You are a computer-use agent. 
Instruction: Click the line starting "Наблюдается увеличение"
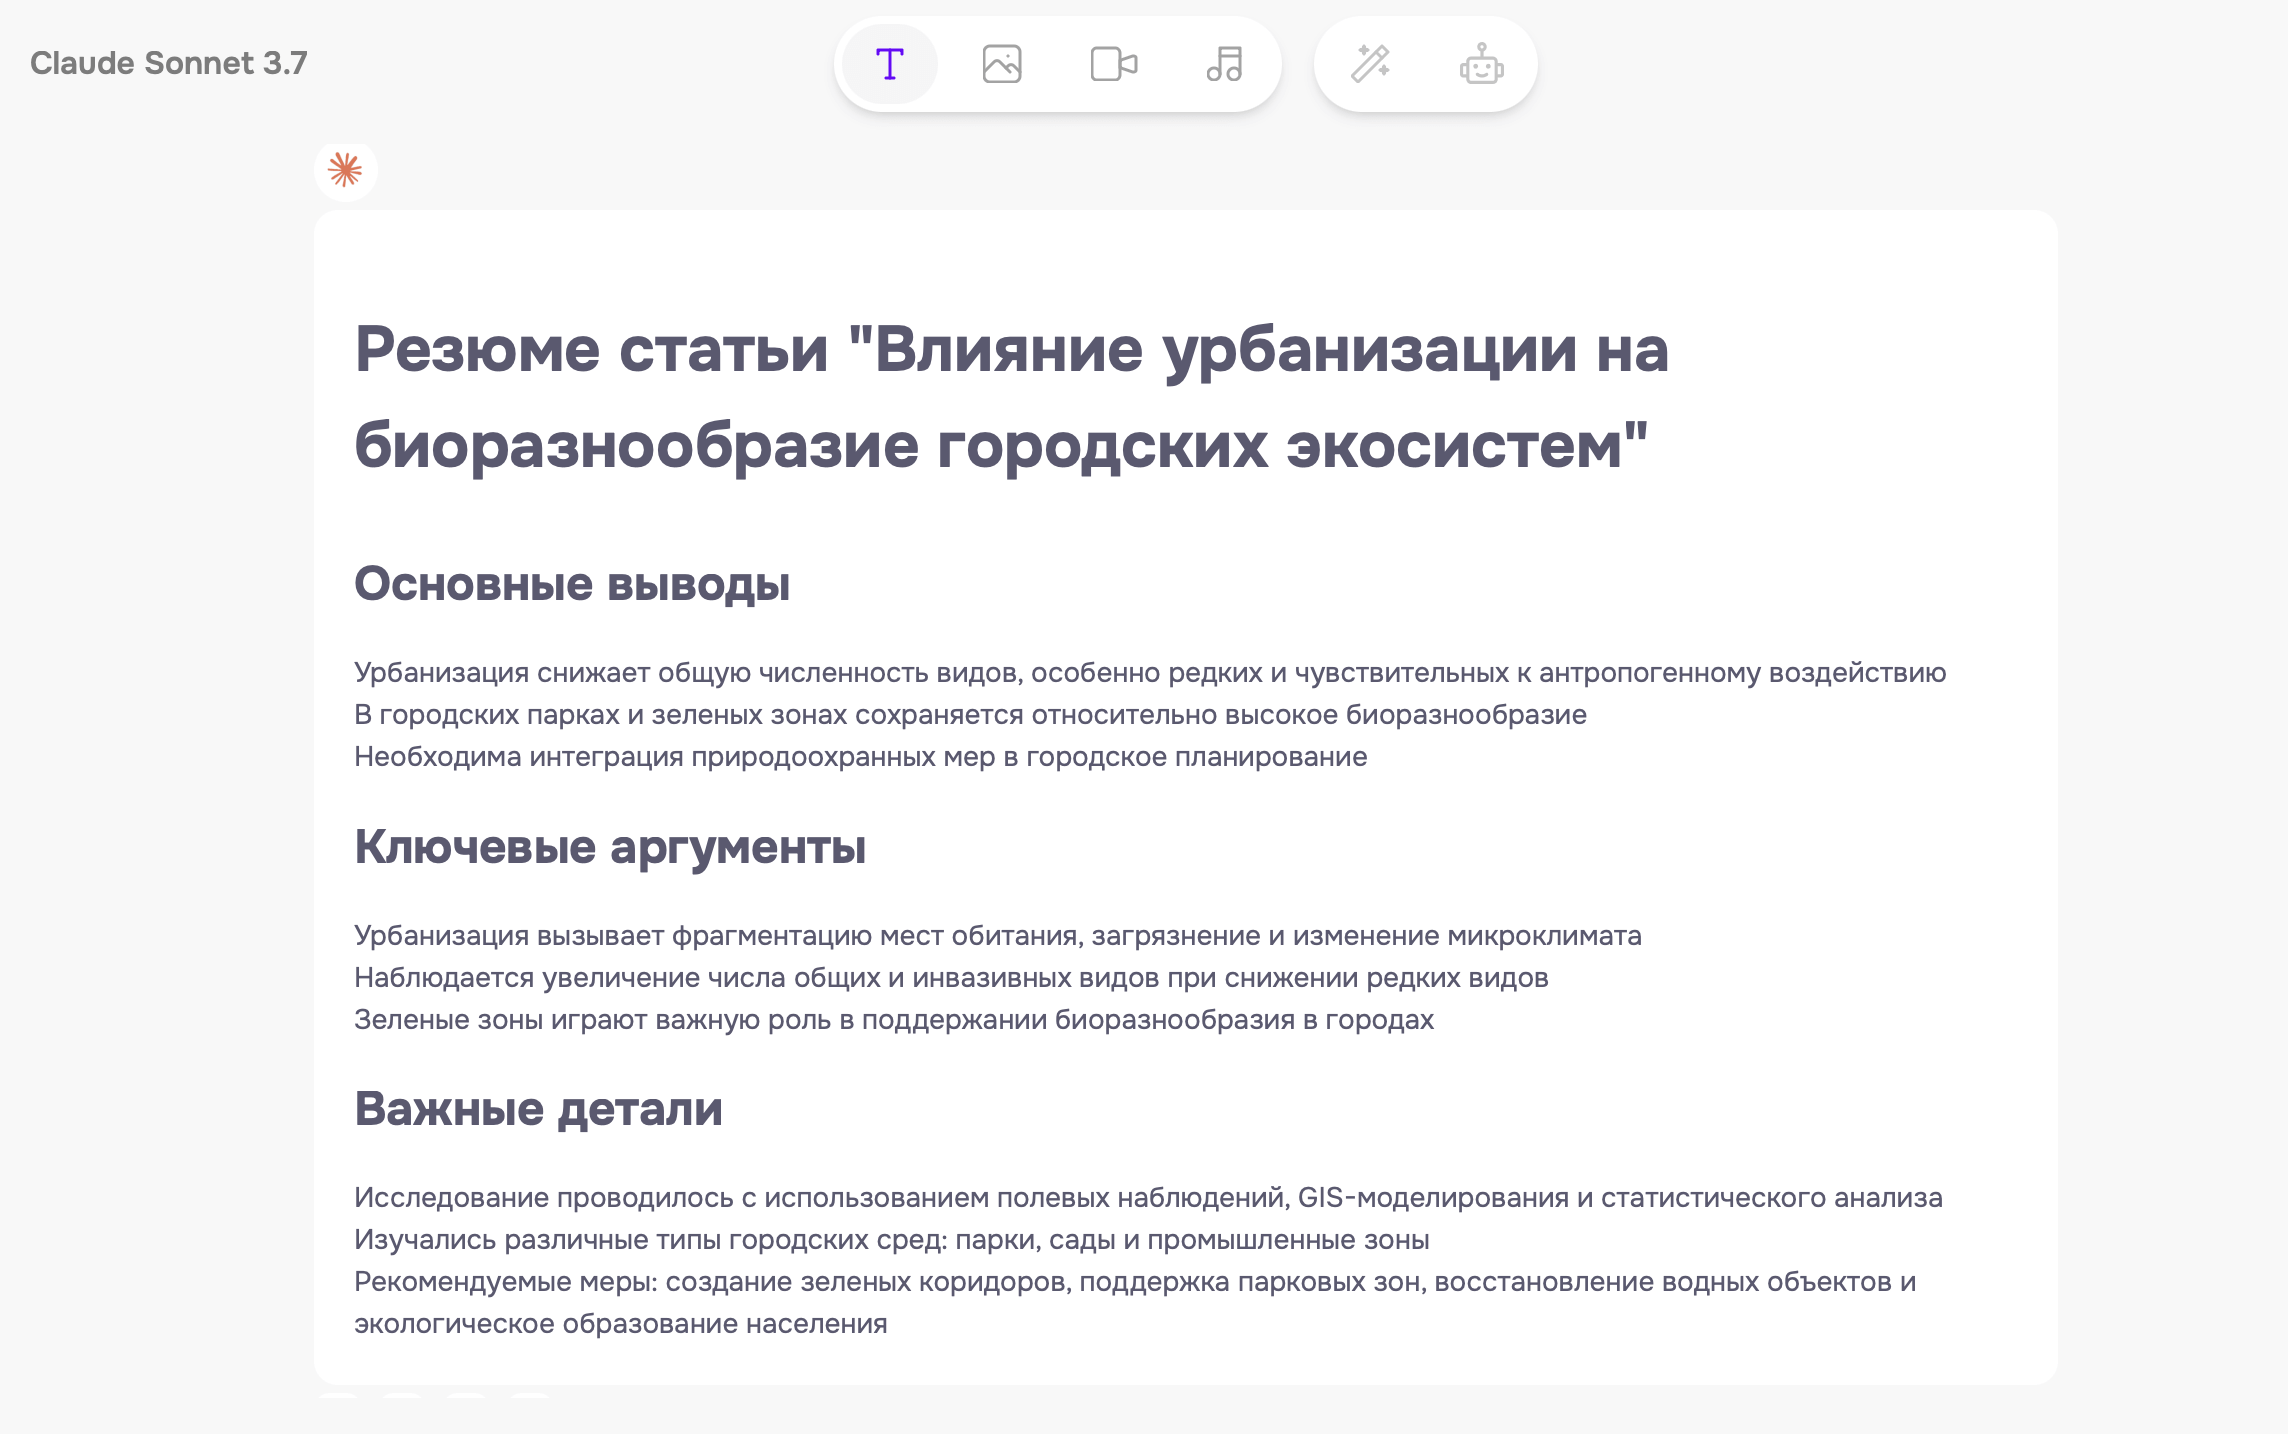[x=950, y=978]
